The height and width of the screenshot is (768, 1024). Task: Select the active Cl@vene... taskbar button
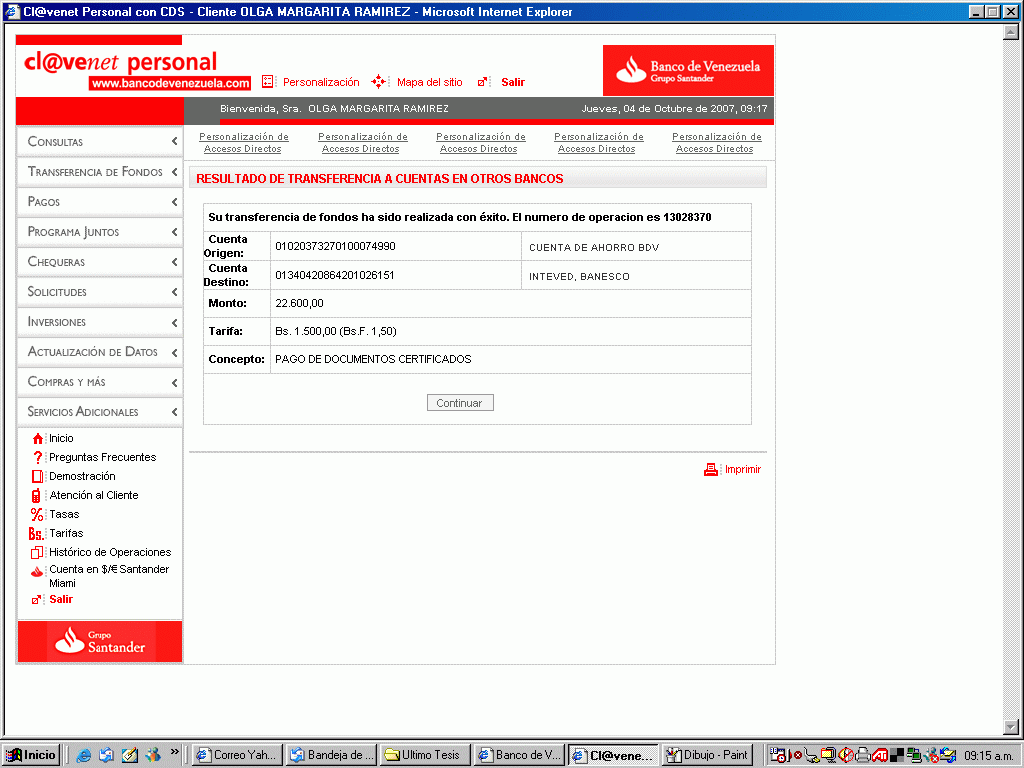tap(613, 755)
